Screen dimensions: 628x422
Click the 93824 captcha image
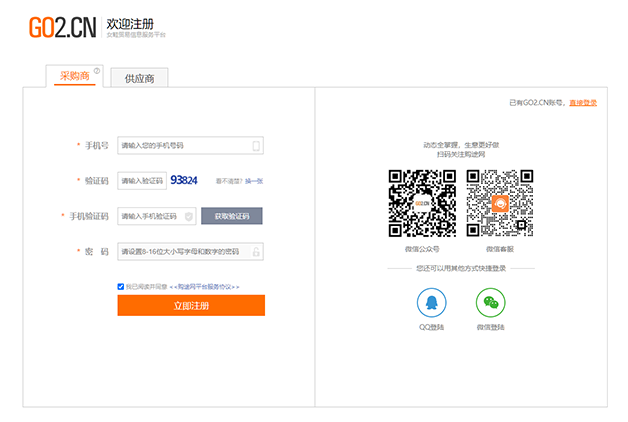click(x=184, y=180)
